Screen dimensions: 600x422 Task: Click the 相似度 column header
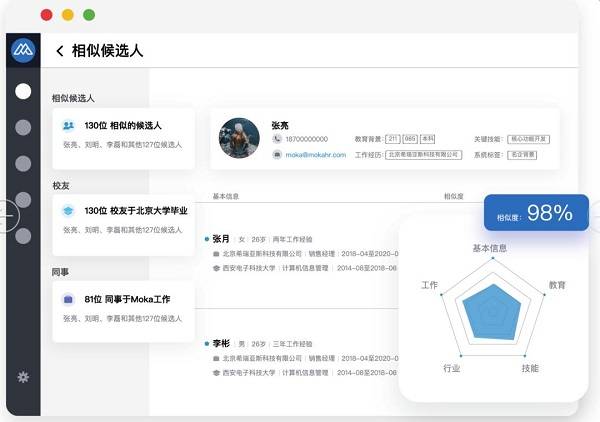(453, 196)
